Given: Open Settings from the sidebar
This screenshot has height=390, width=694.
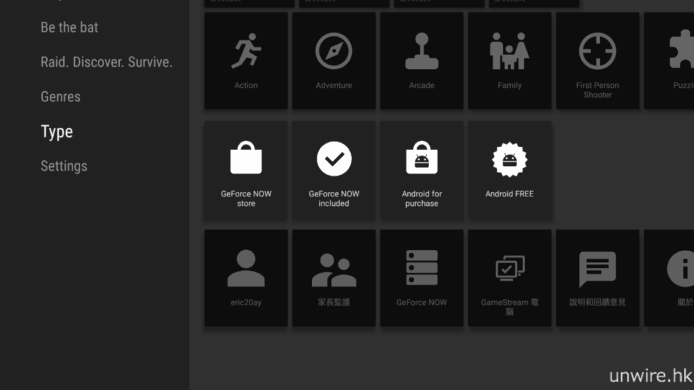Looking at the screenshot, I should tap(64, 166).
